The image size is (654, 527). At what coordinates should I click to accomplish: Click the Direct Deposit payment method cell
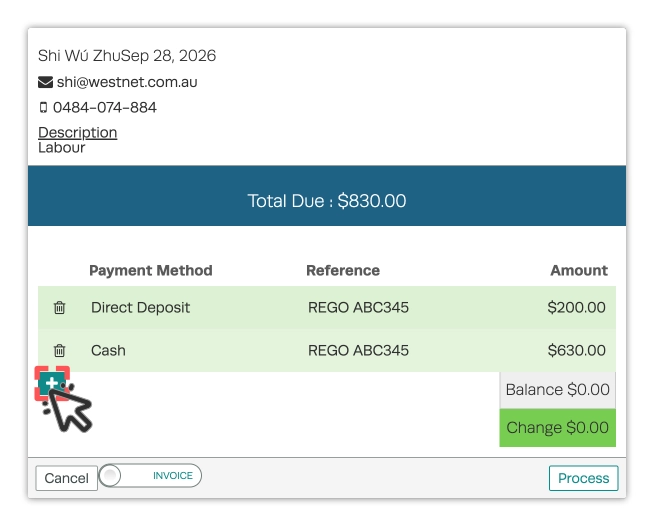point(140,308)
